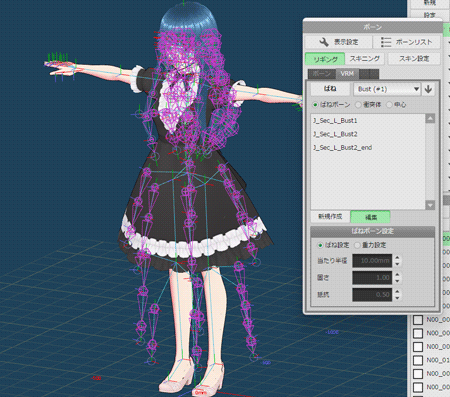
Task: Increase the 0.50 field with up arrow
Action: click(x=397, y=291)
